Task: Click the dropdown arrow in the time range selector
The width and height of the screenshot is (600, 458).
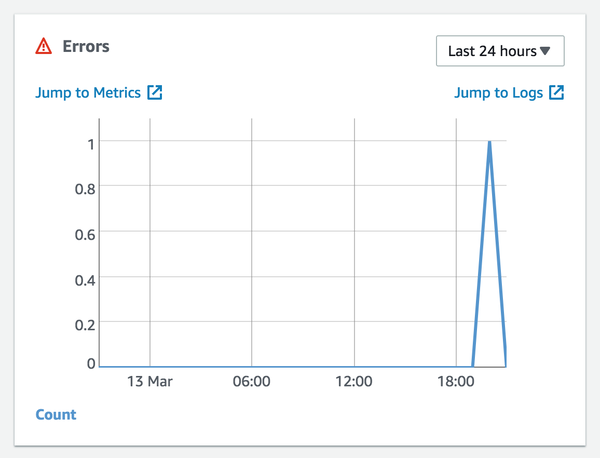Action: tap(545, 51)
